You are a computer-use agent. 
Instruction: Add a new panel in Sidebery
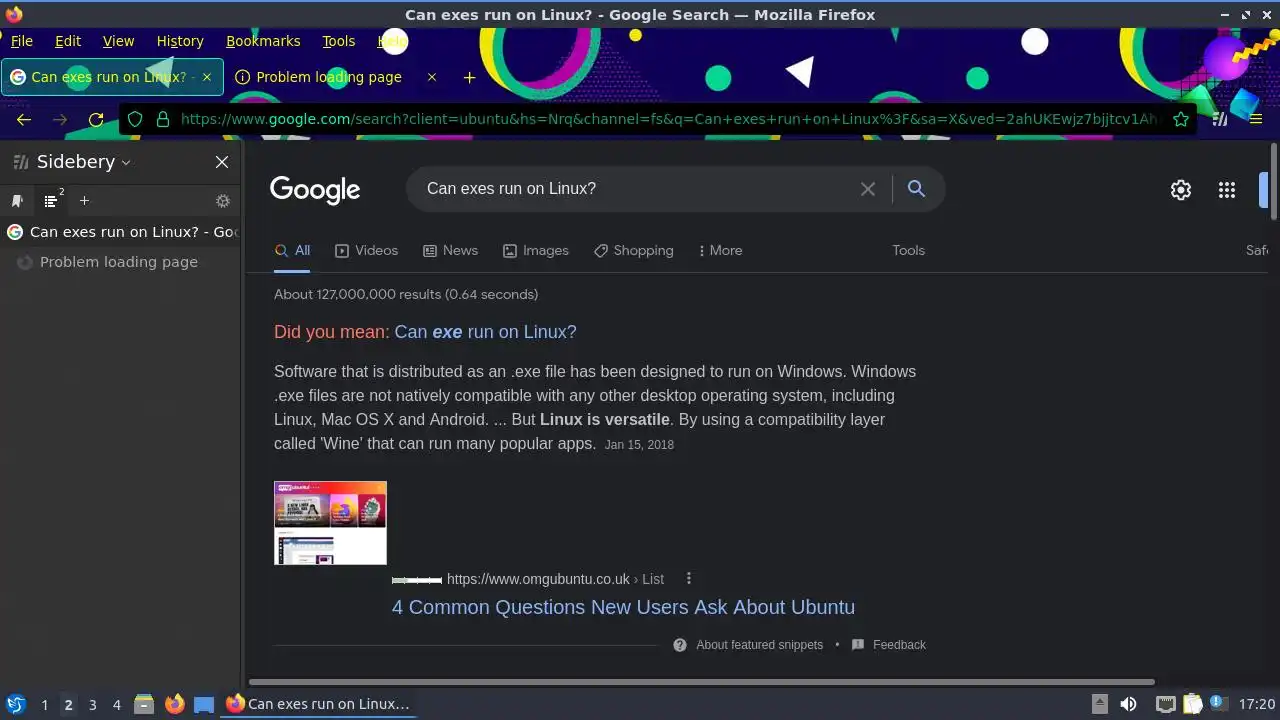[x=84, y=201]
